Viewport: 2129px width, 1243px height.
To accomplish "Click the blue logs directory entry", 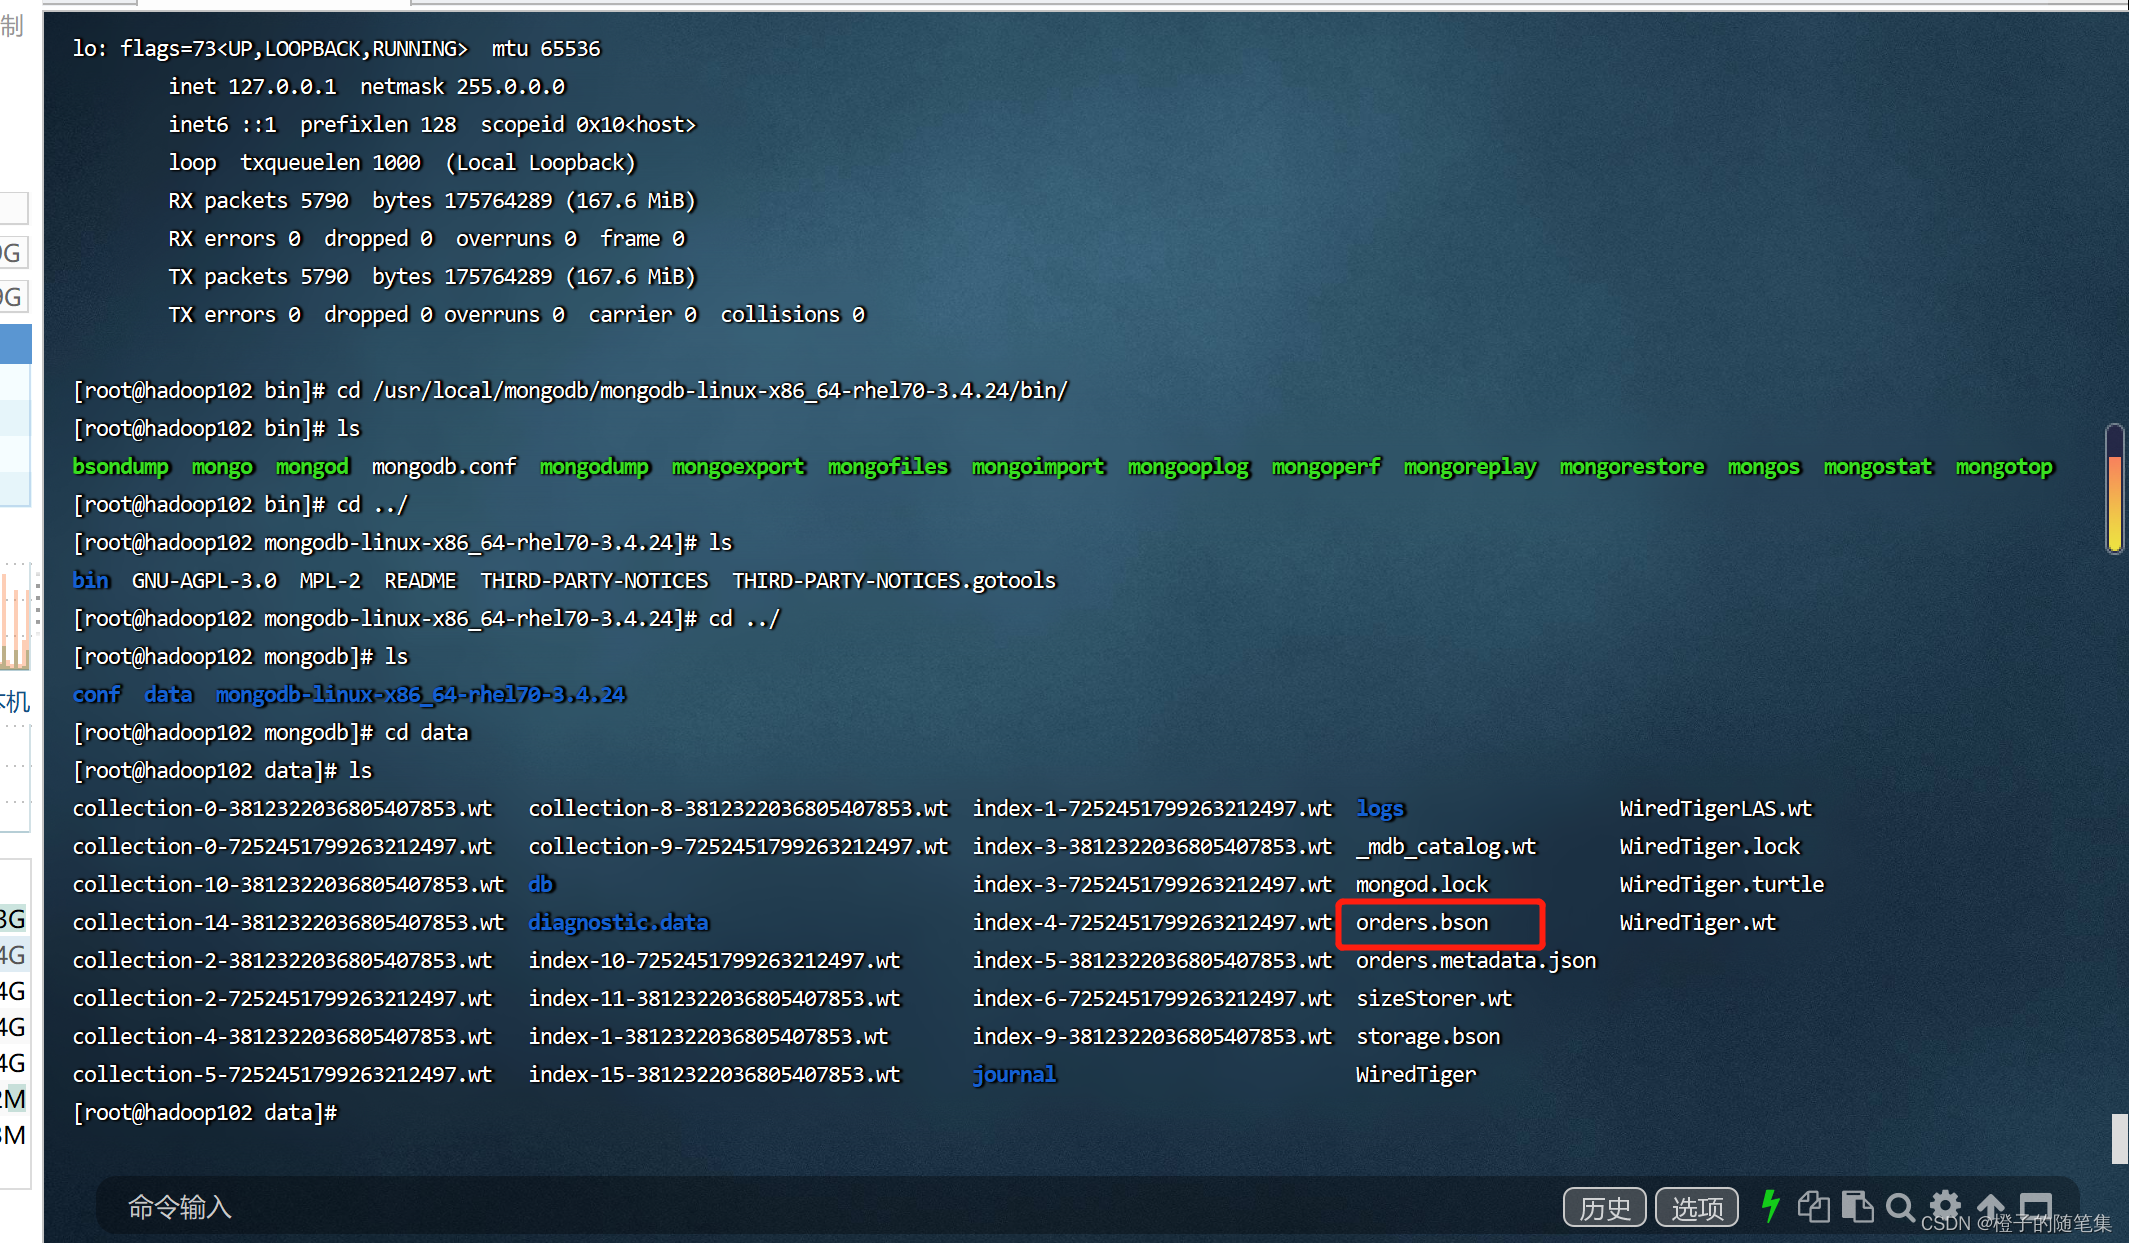I will click(1380, 808).
